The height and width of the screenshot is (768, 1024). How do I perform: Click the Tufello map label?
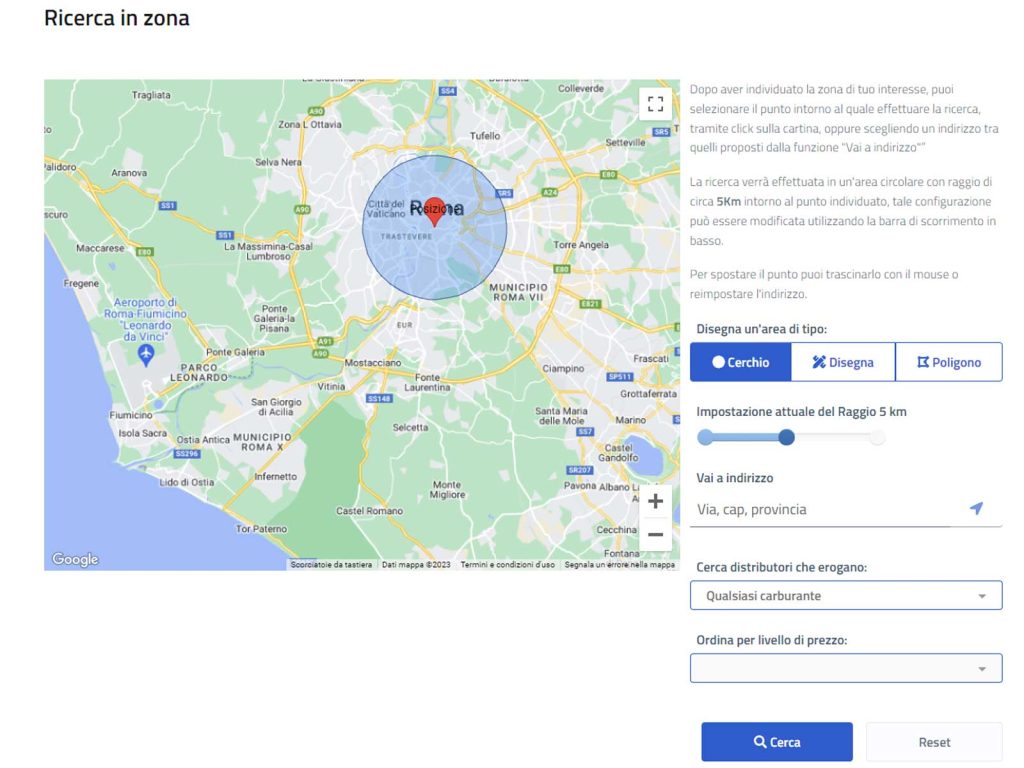485,136
